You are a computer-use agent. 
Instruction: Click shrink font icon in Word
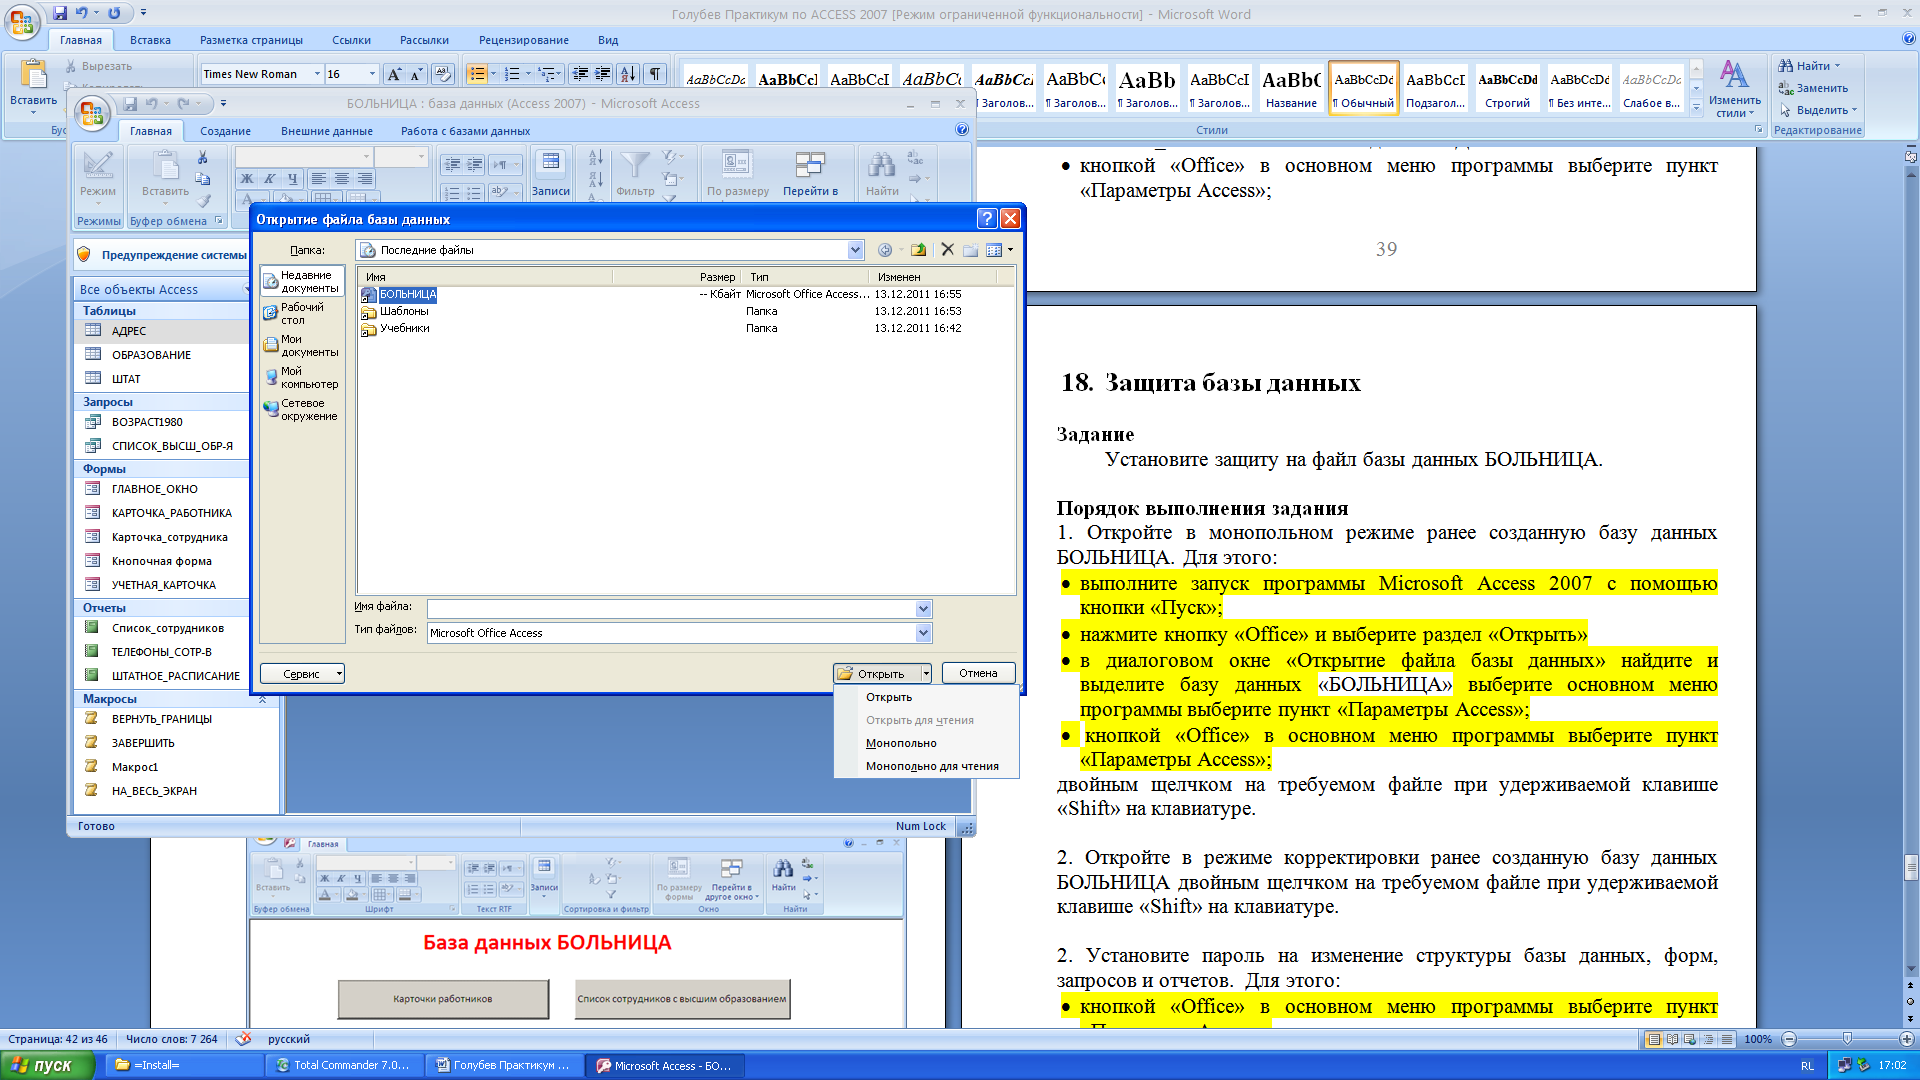point(416,74)
